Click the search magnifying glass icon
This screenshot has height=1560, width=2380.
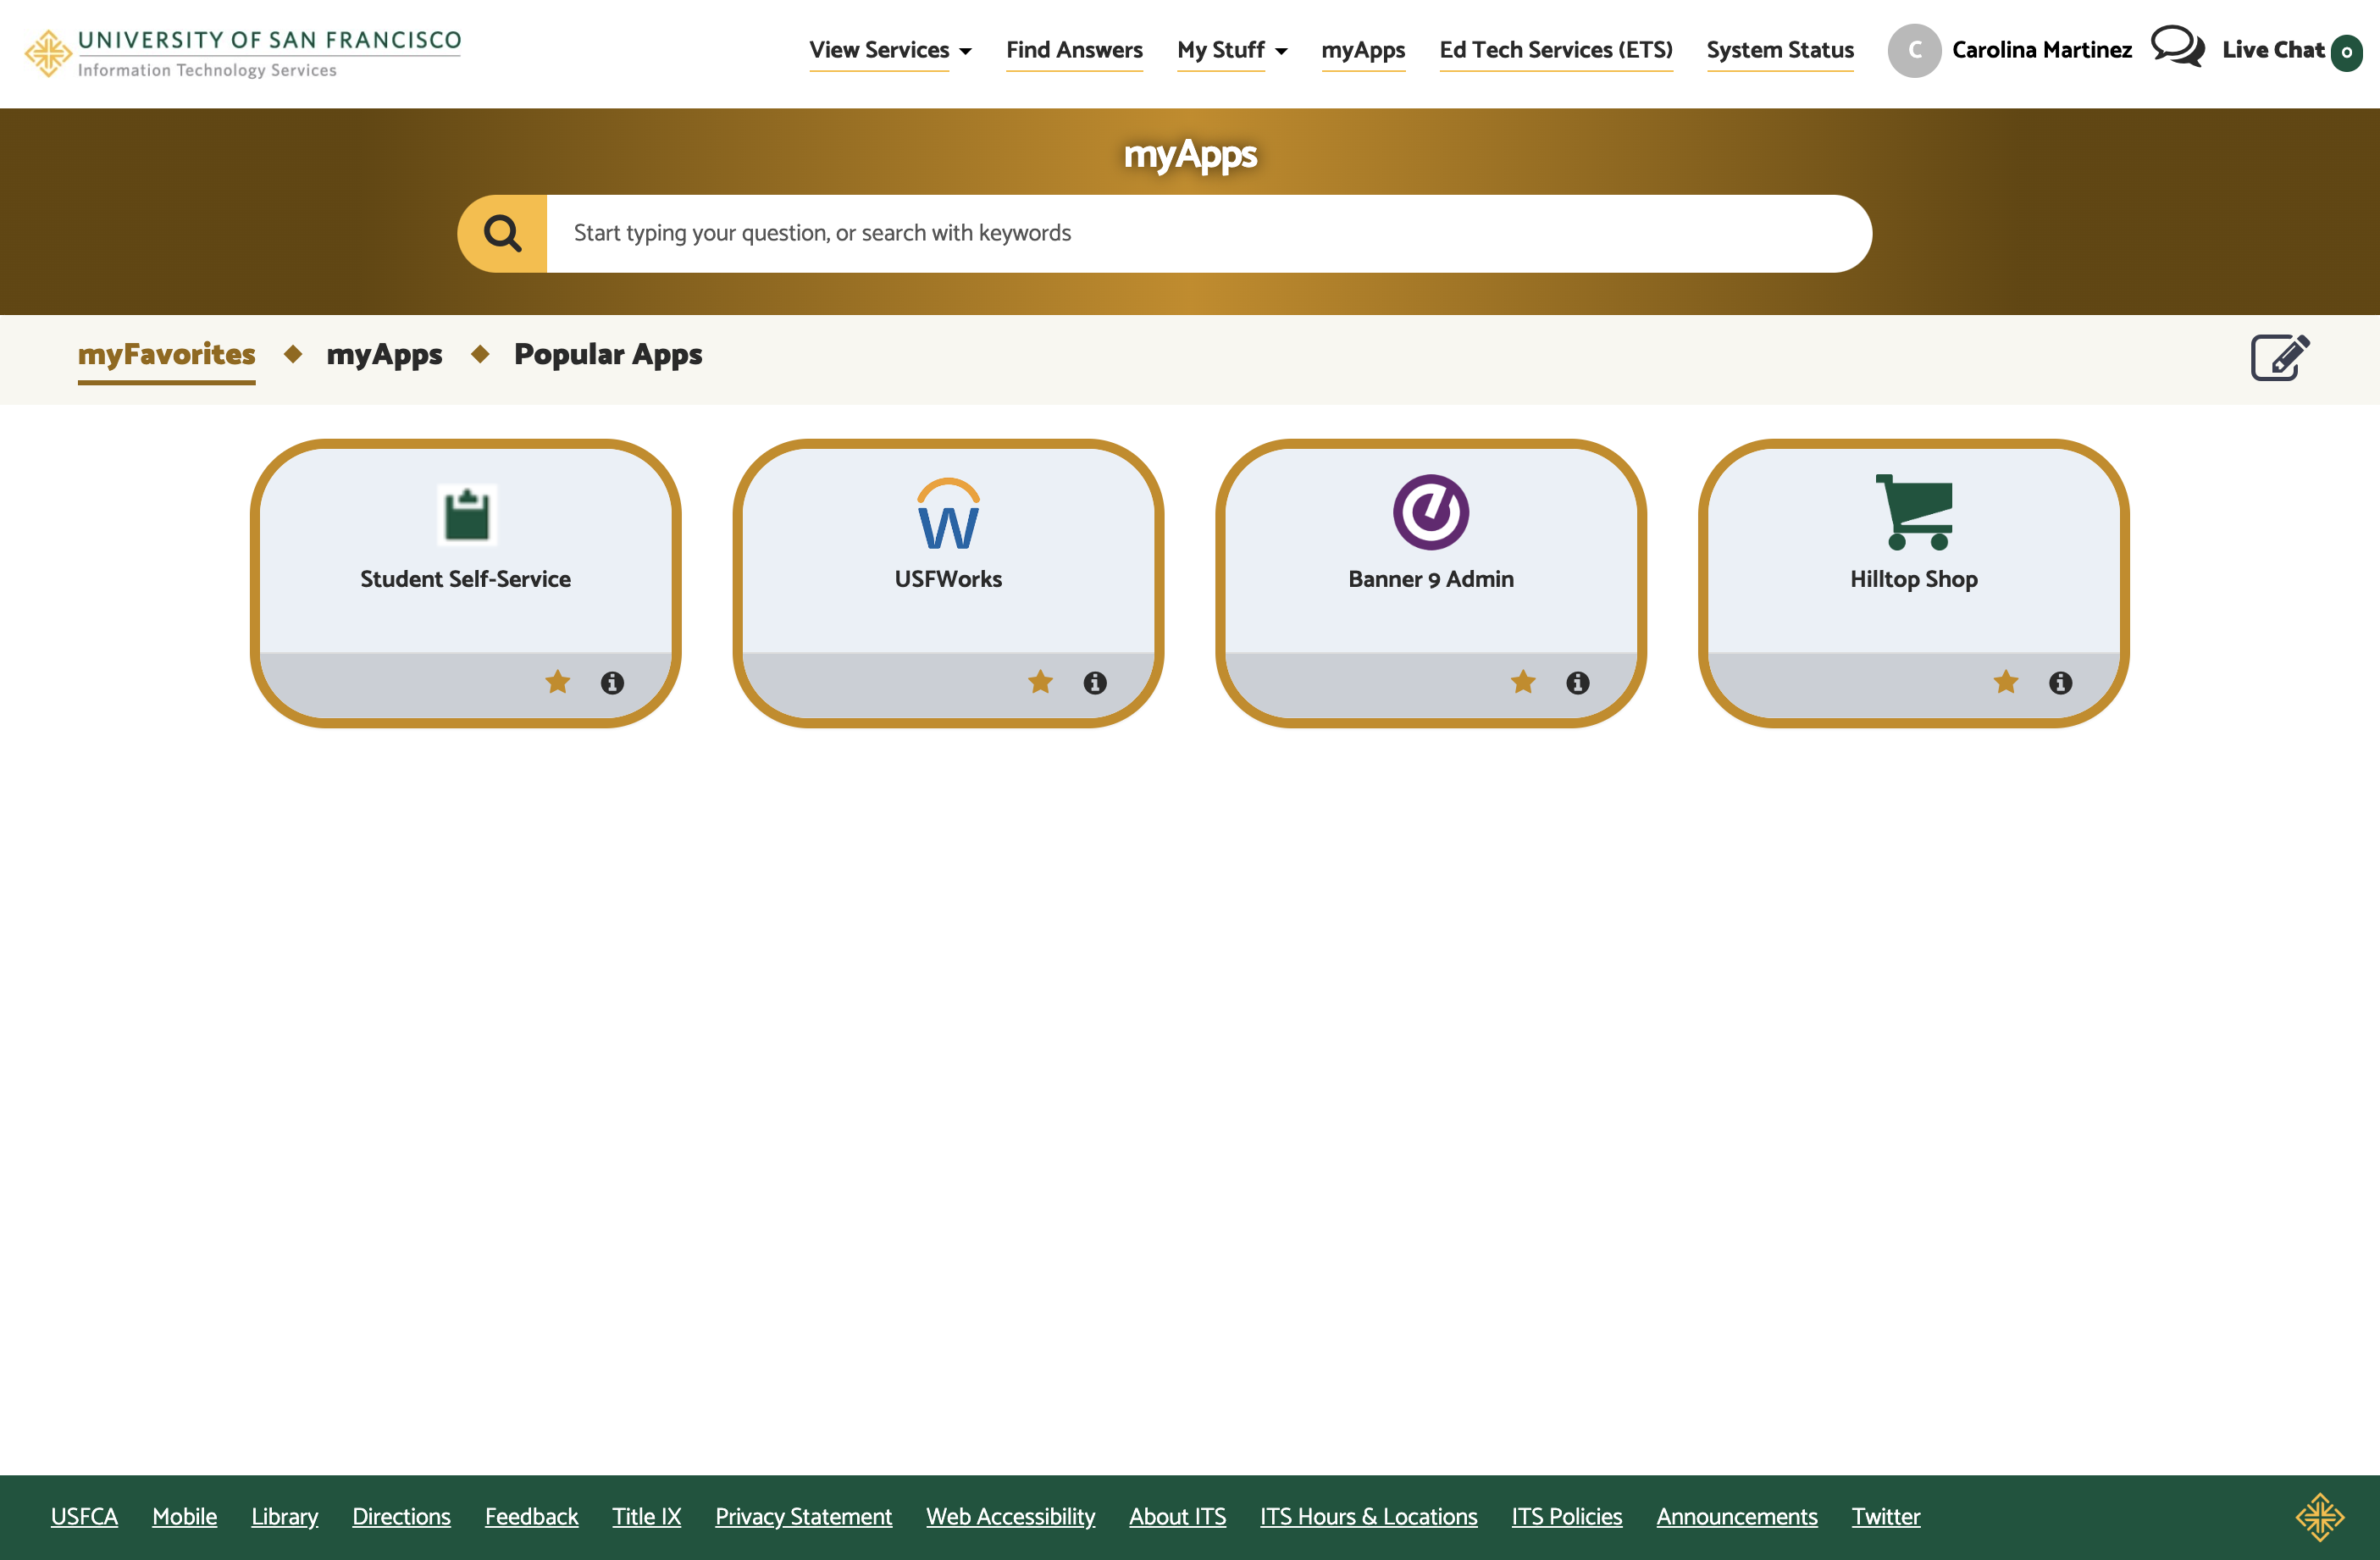point(502,233)
